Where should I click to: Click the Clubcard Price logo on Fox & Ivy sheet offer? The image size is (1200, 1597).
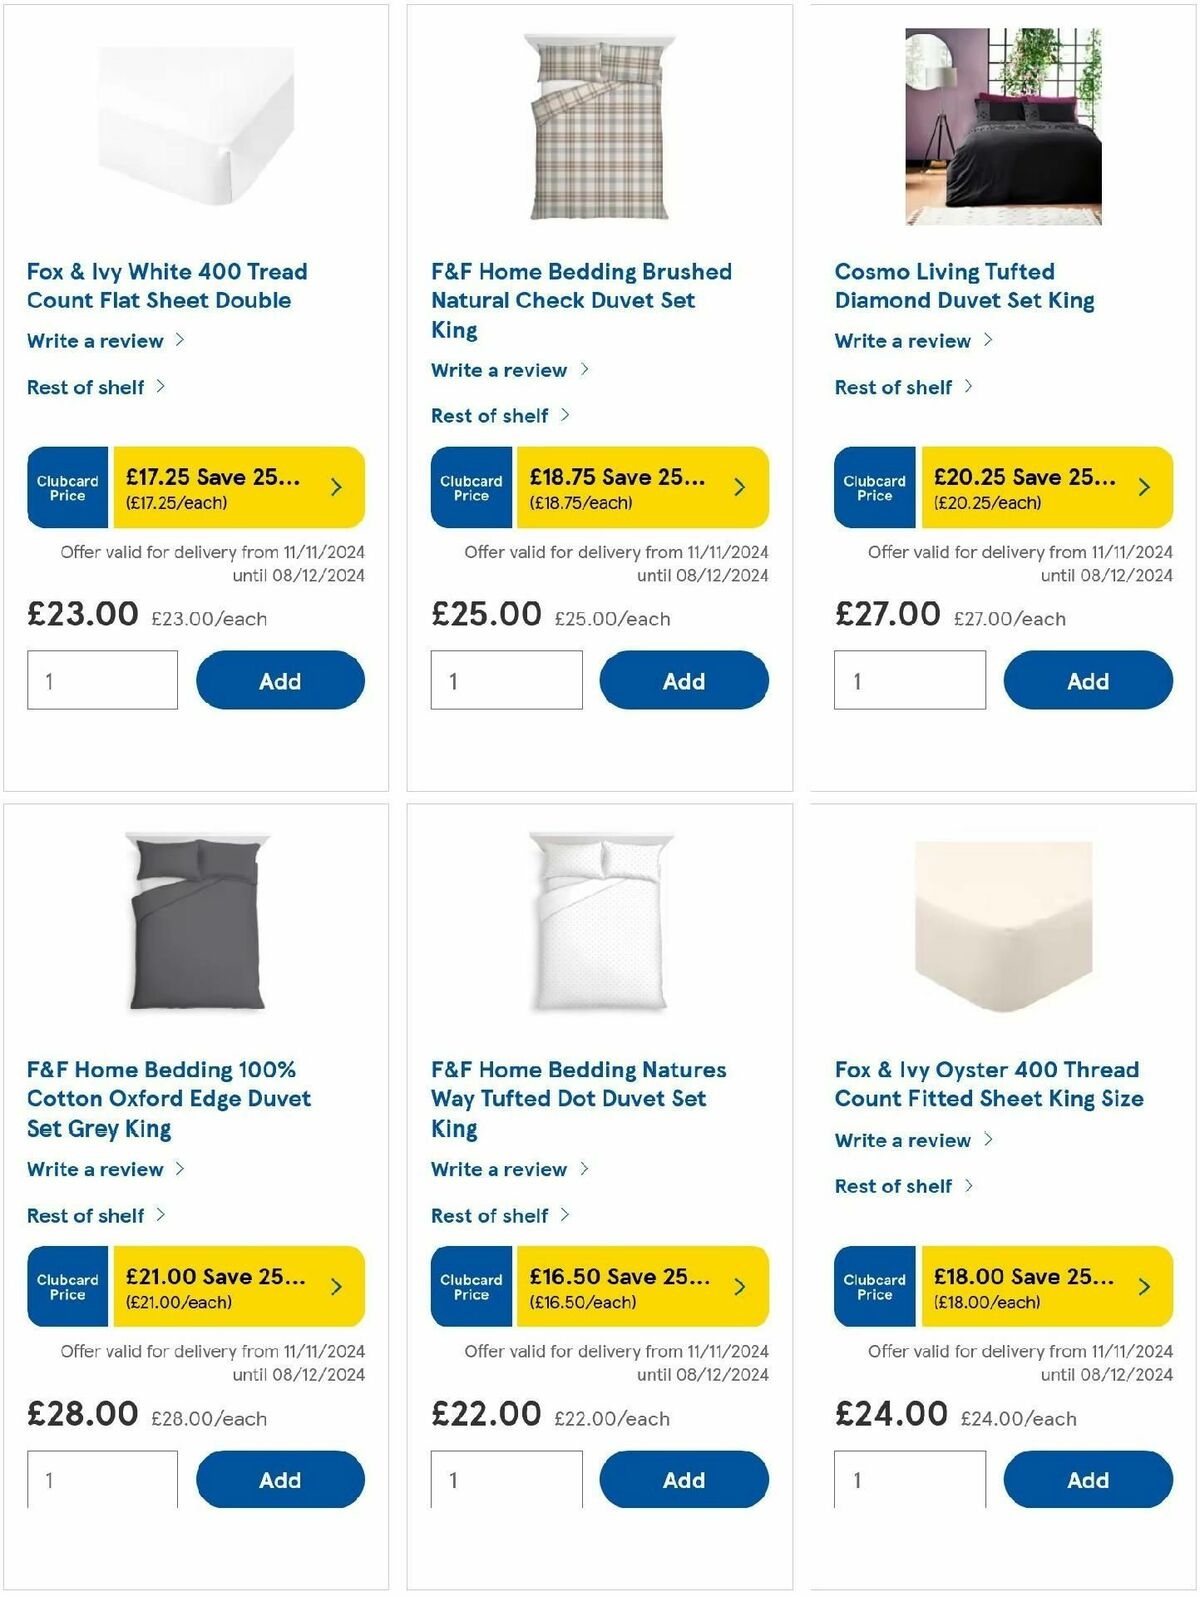point(66,487)
